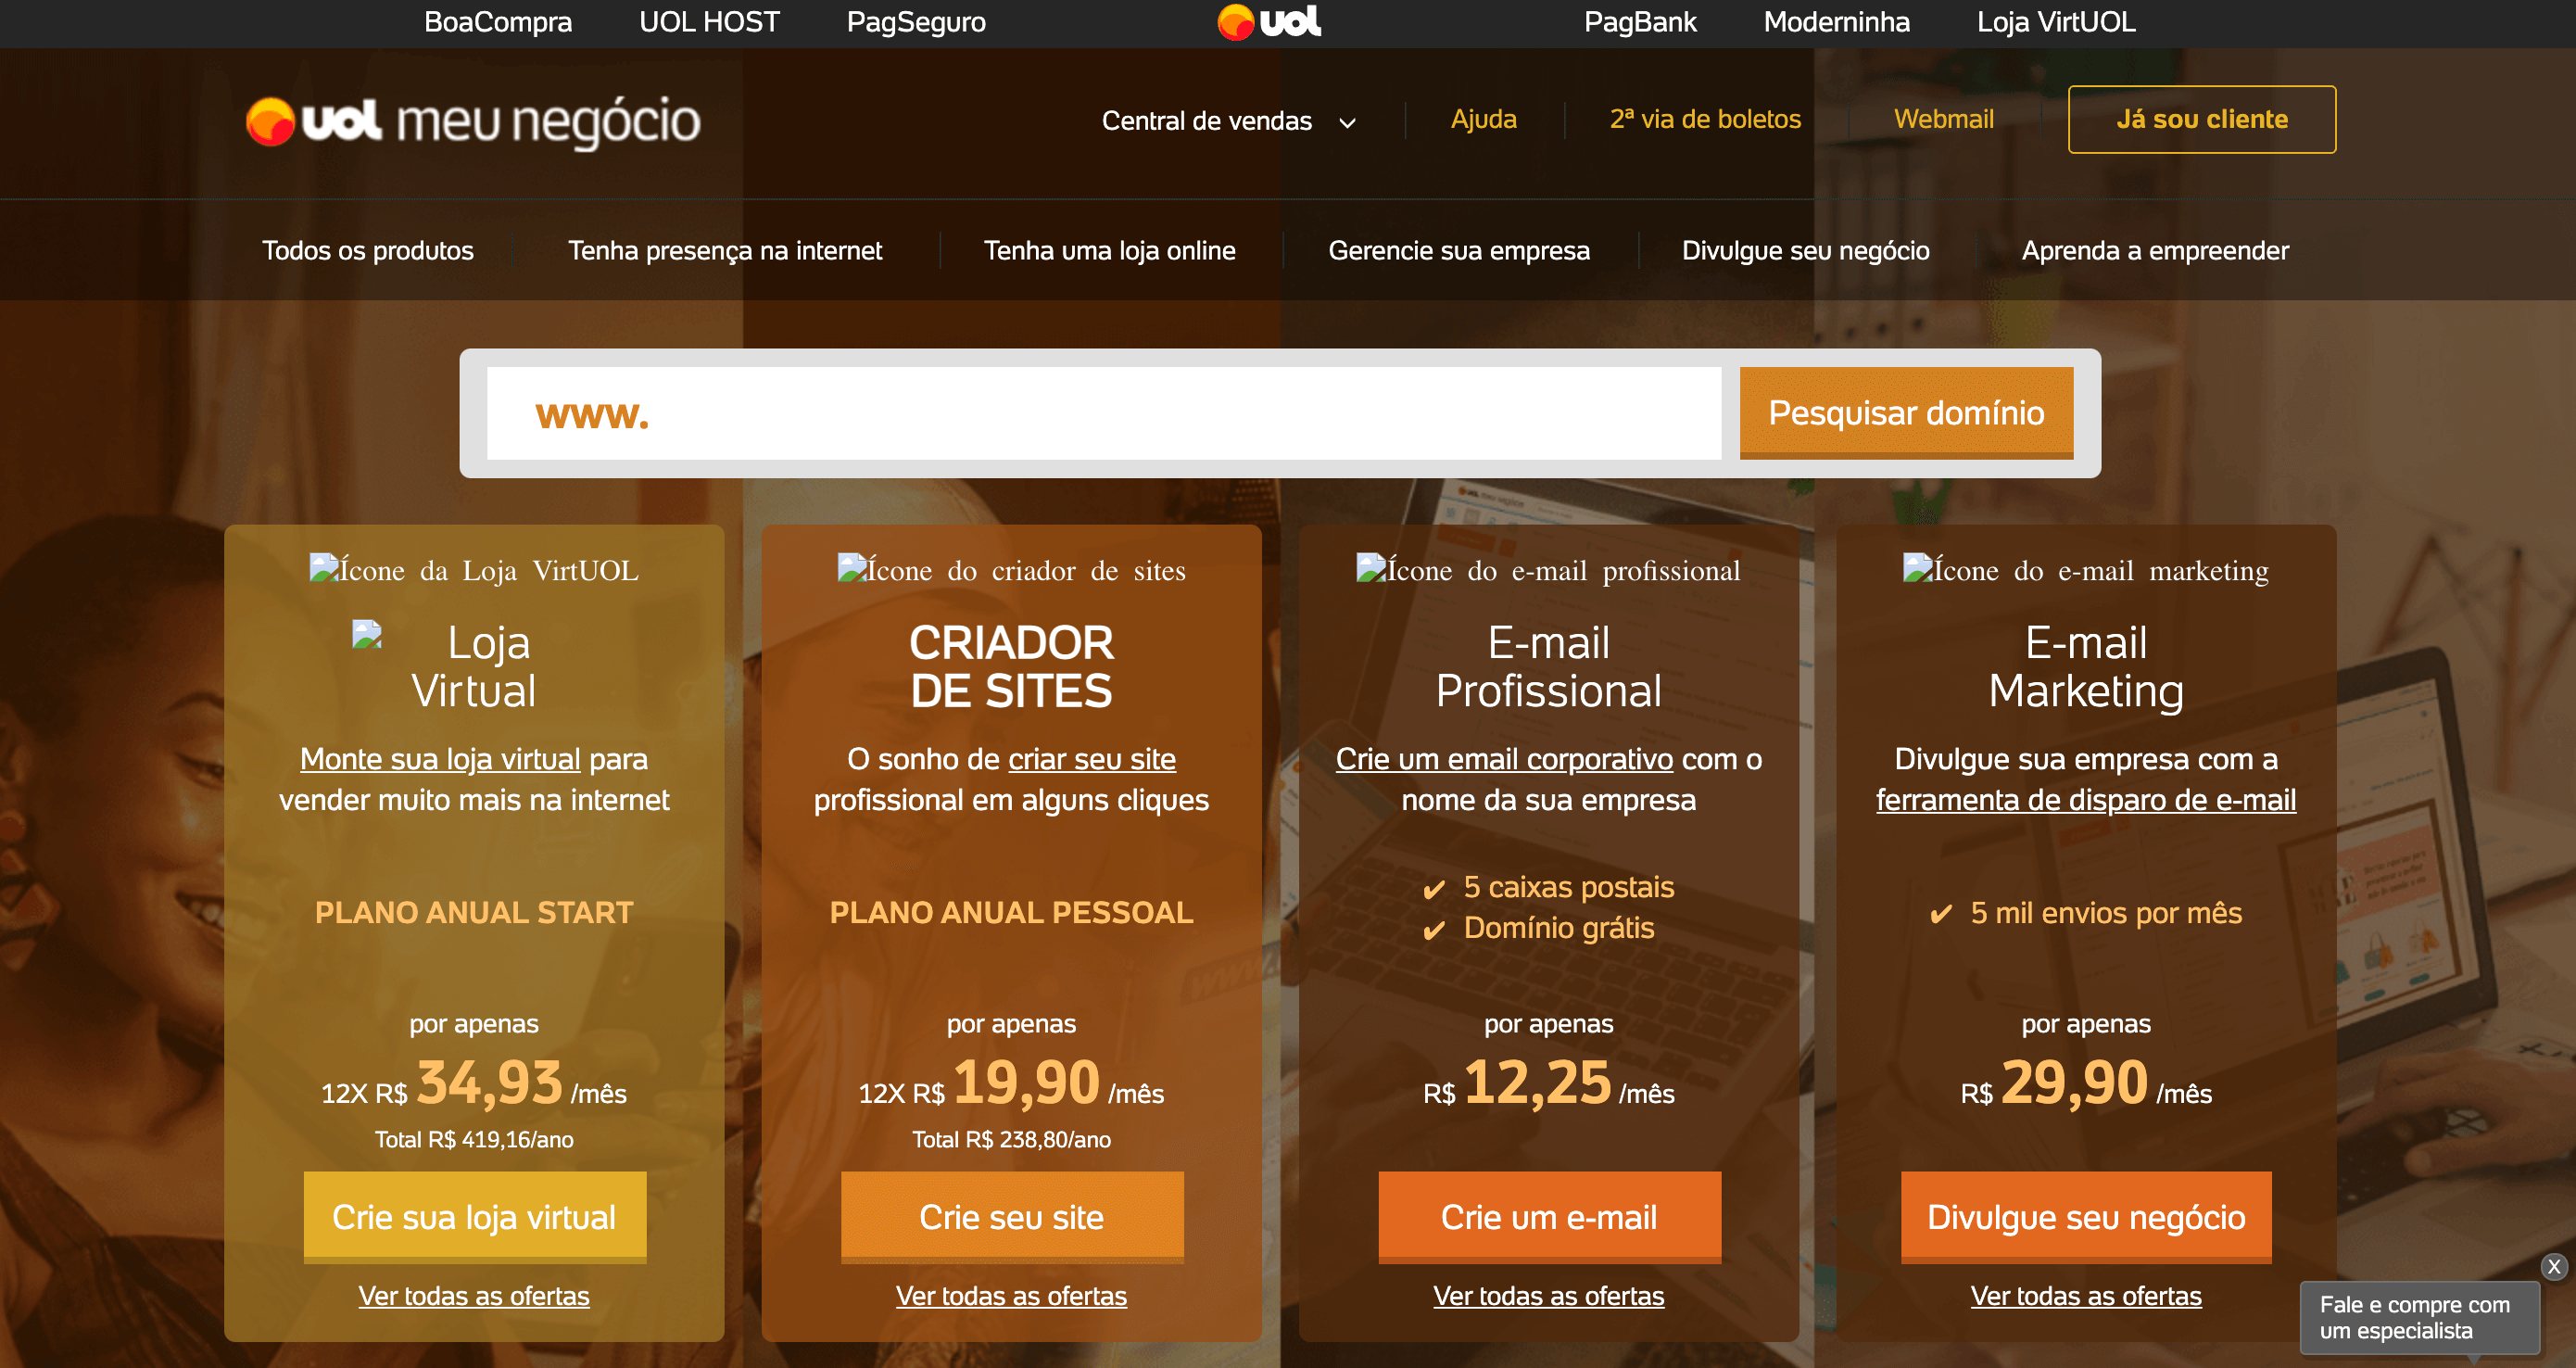Screen dimensions: 2576x1368
Task: Click Crie sua loja virtual button
Action: click(474, 1217)
